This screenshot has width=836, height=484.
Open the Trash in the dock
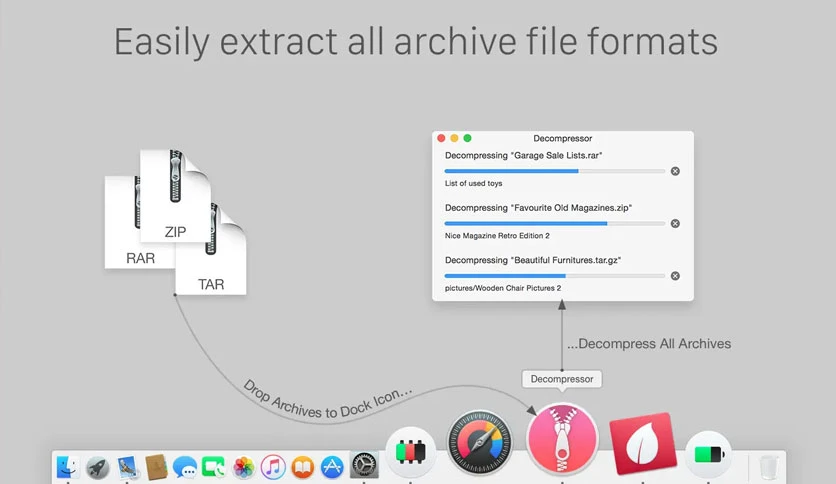[x=768, y=467]
